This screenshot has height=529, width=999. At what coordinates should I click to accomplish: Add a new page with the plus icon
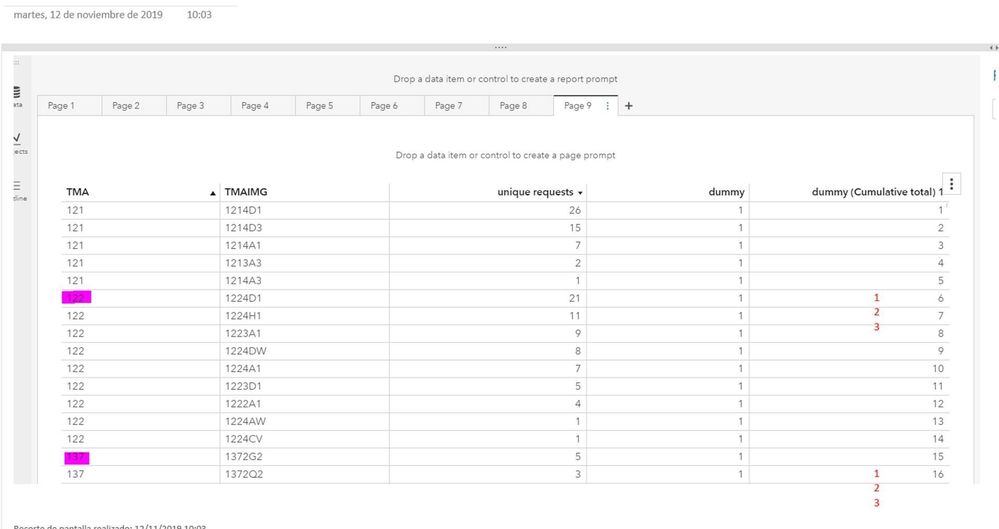628,106
